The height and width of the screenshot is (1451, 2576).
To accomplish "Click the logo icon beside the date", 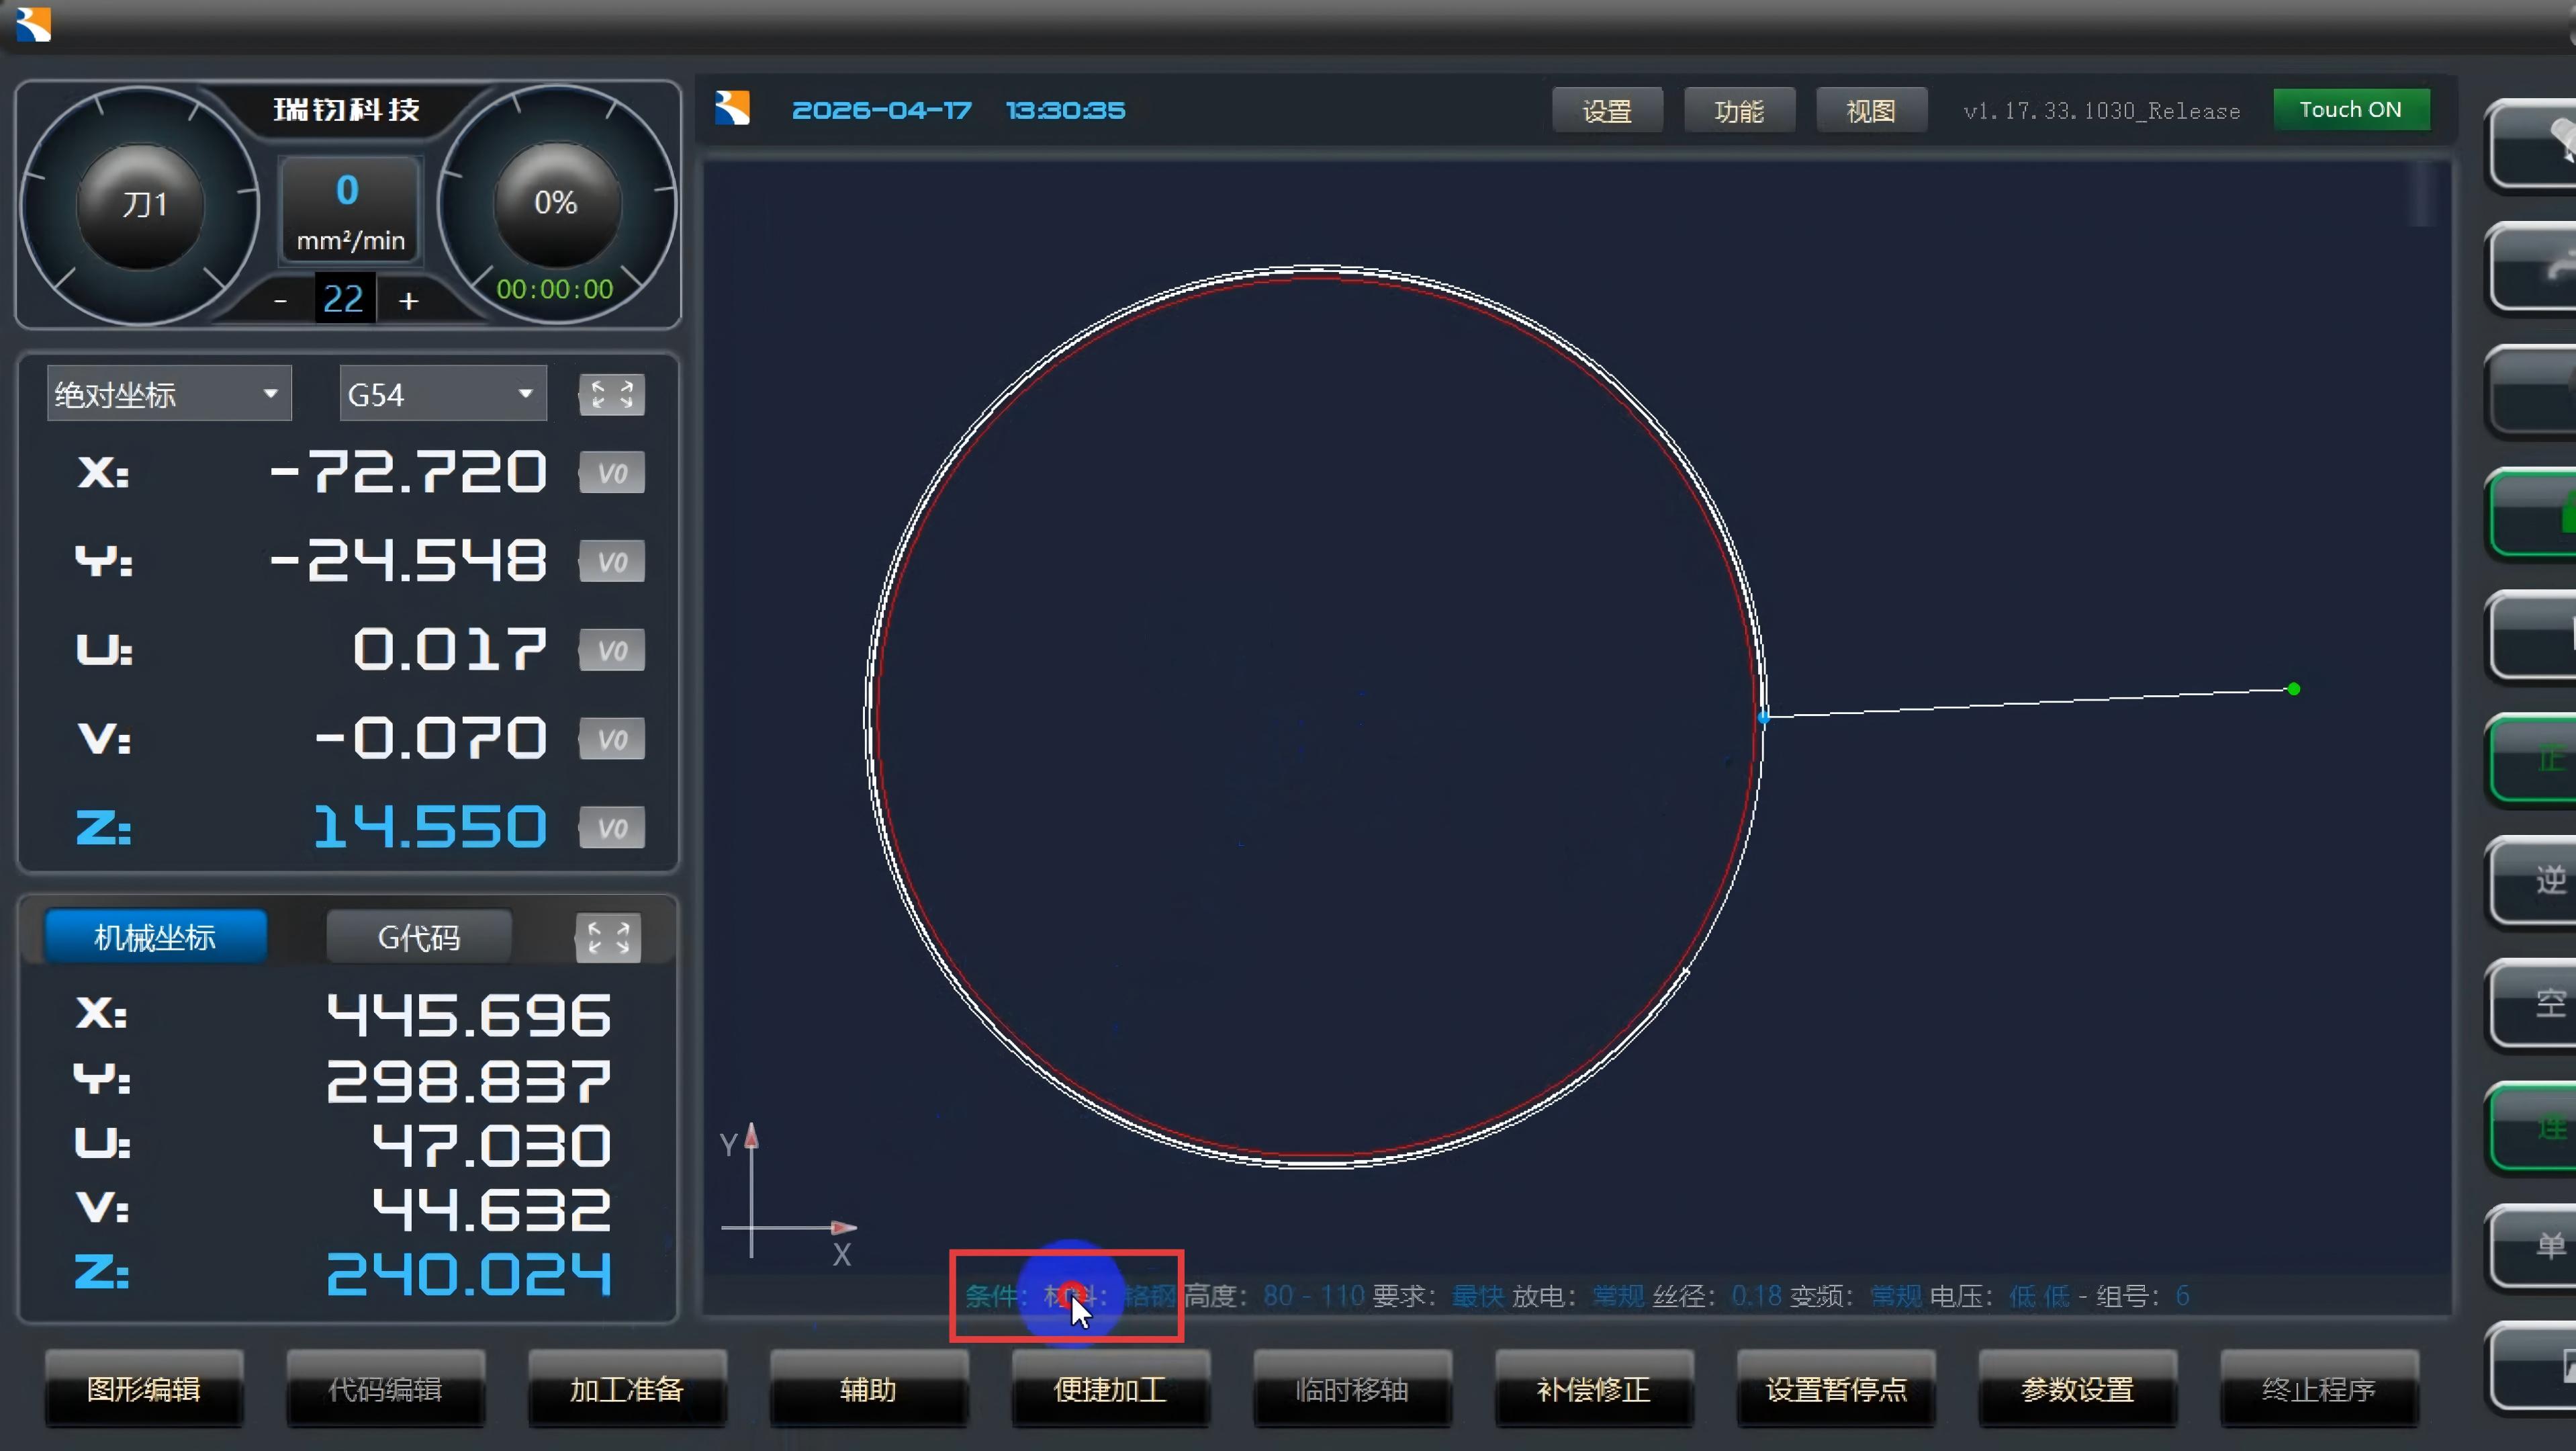I will [732, 108].
